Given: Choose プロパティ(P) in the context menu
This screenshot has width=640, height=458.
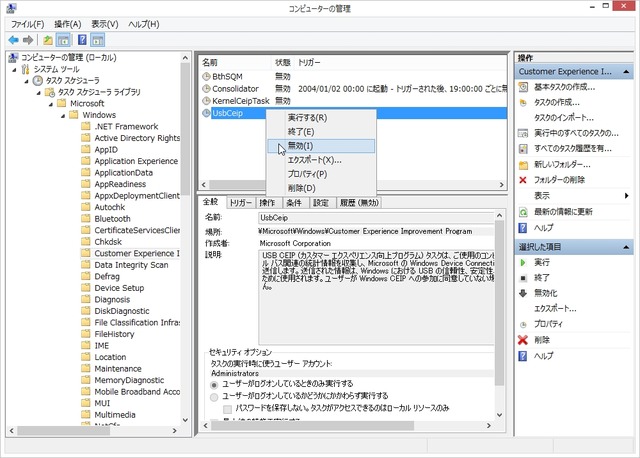Looking at the screenshot, I should [x=321, y=174].
